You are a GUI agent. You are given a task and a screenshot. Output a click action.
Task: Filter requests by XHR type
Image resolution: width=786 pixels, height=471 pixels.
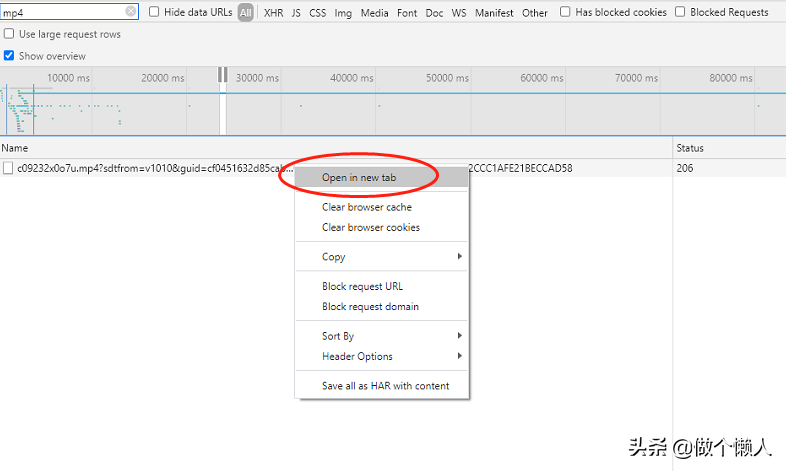point(273,13)
